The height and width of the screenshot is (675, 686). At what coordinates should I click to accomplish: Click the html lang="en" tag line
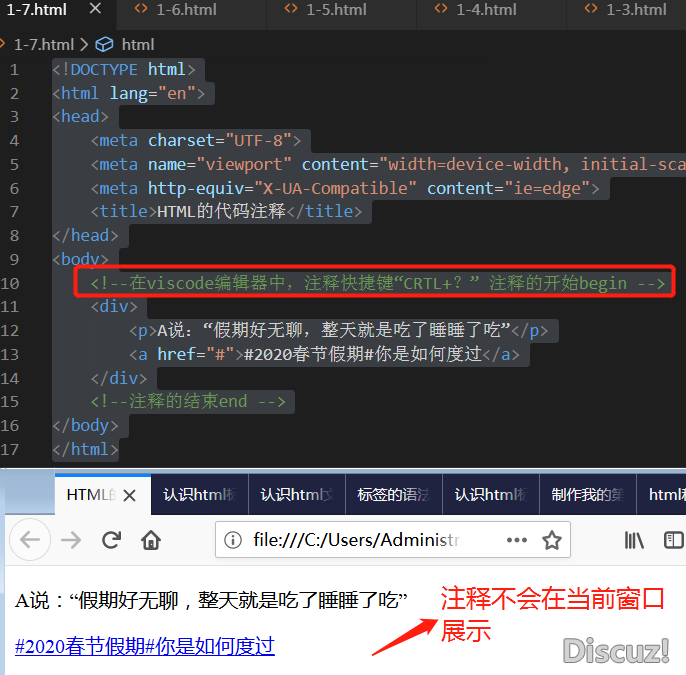coord(129,93)
